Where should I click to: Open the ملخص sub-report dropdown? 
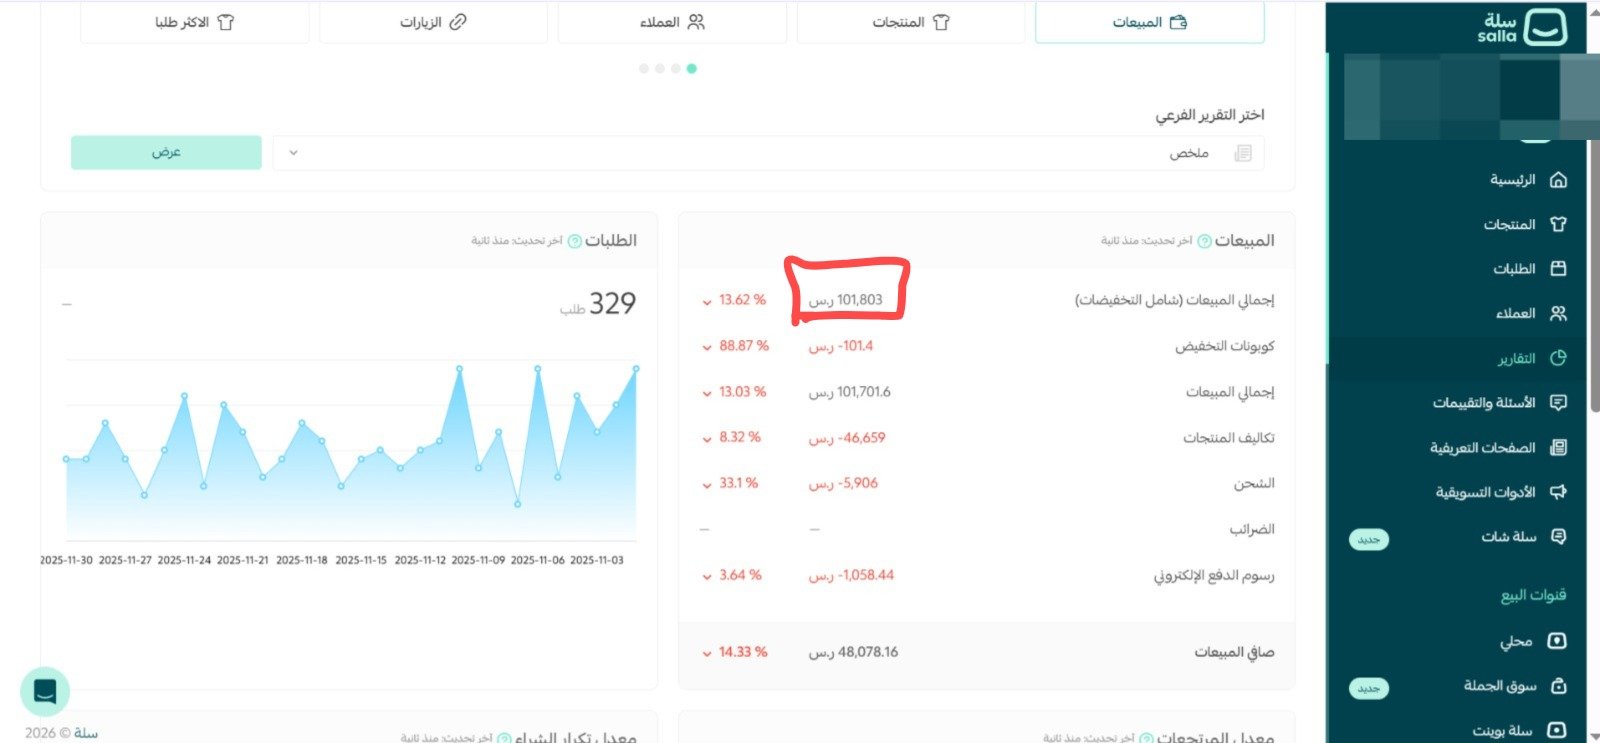coord(768,153)
